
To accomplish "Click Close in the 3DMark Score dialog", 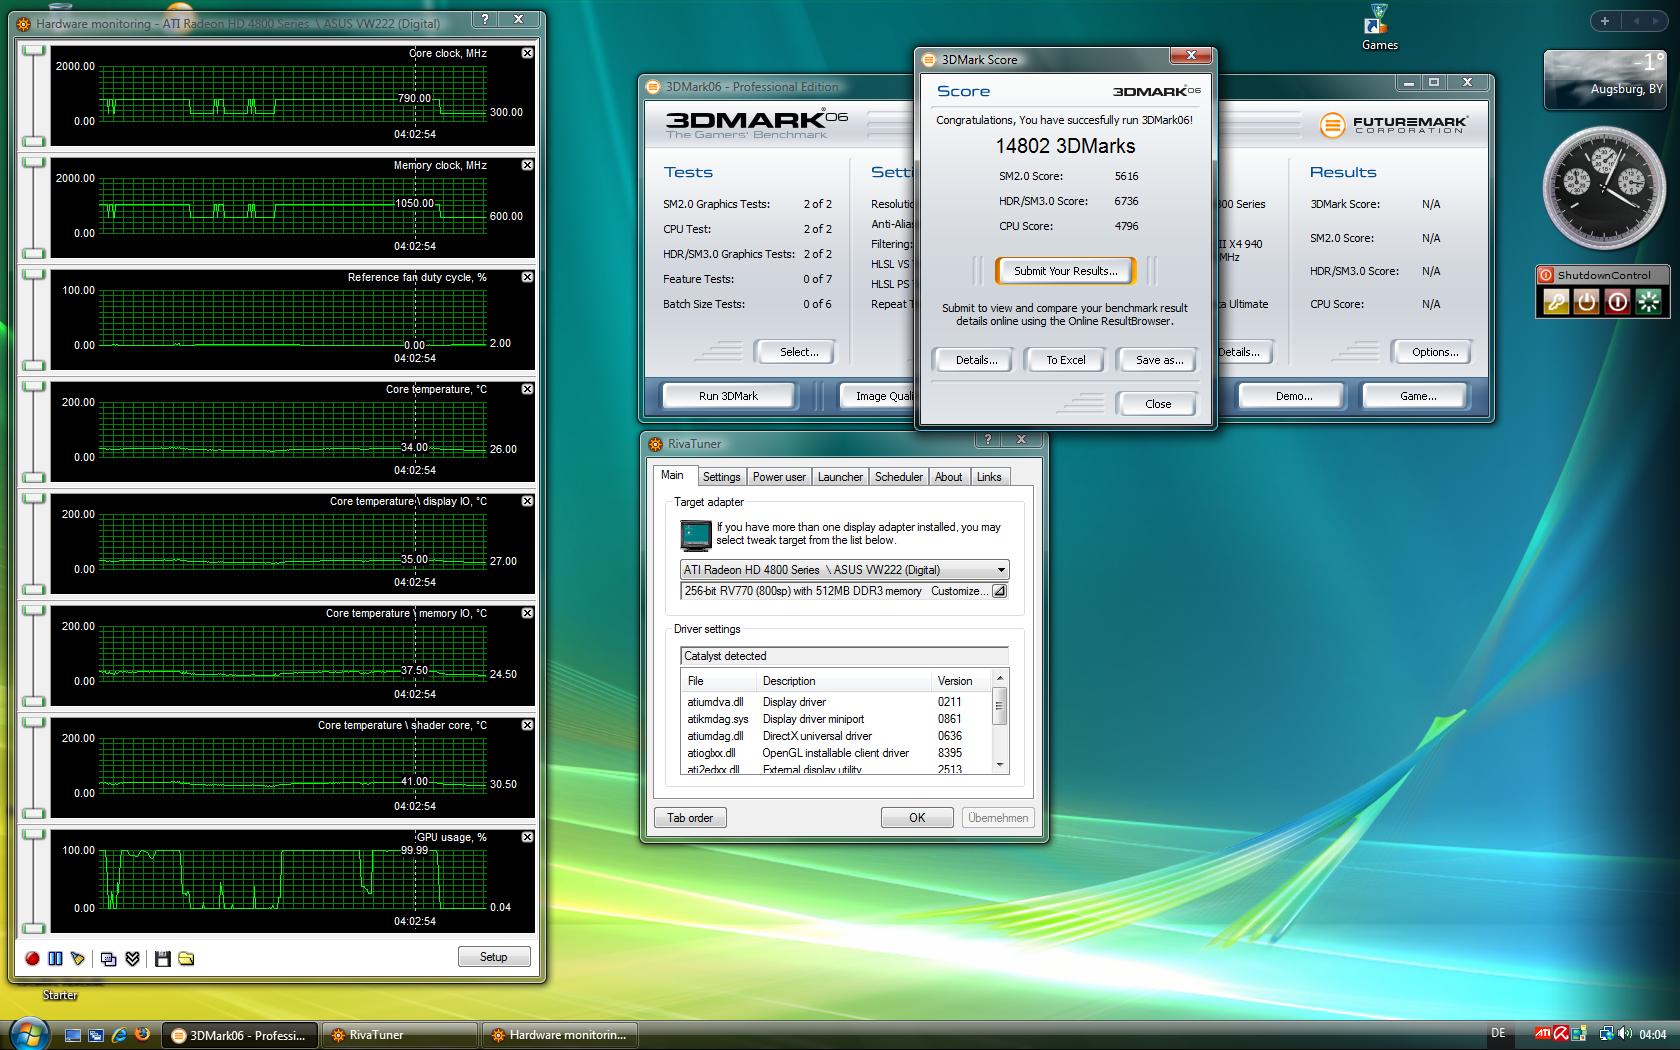I will [1158, 404].
